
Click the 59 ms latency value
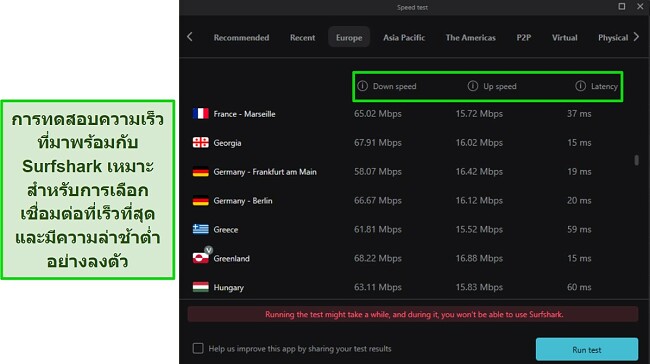[x=579, y=229]
